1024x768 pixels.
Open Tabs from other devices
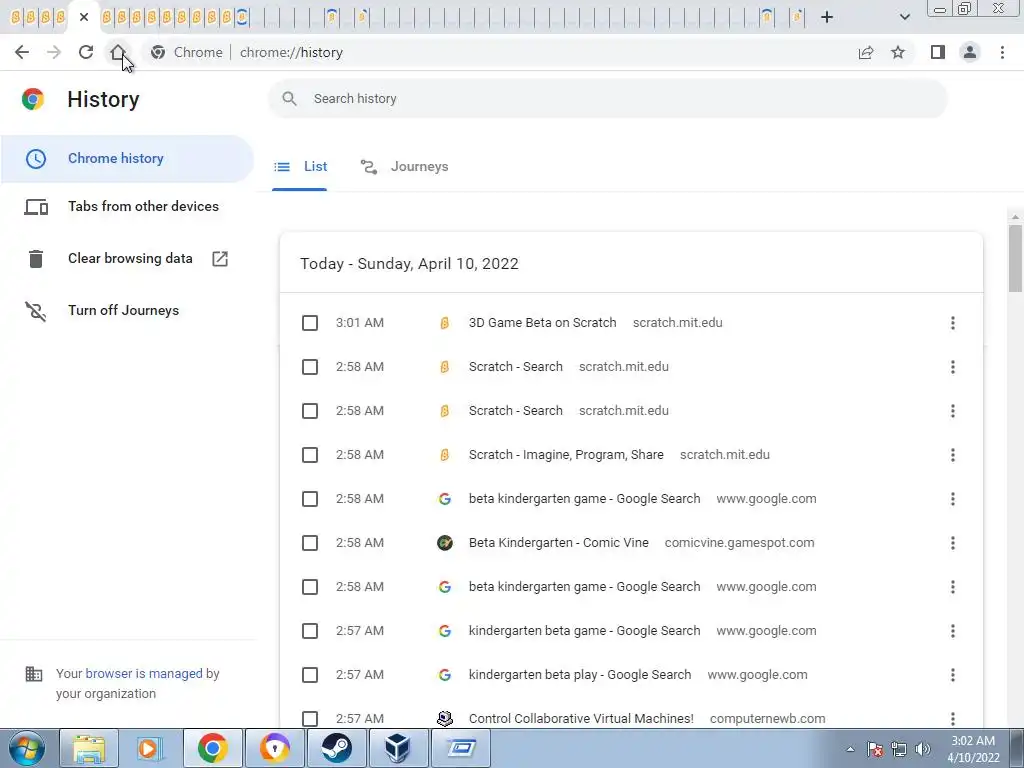(x=127, y=206)
